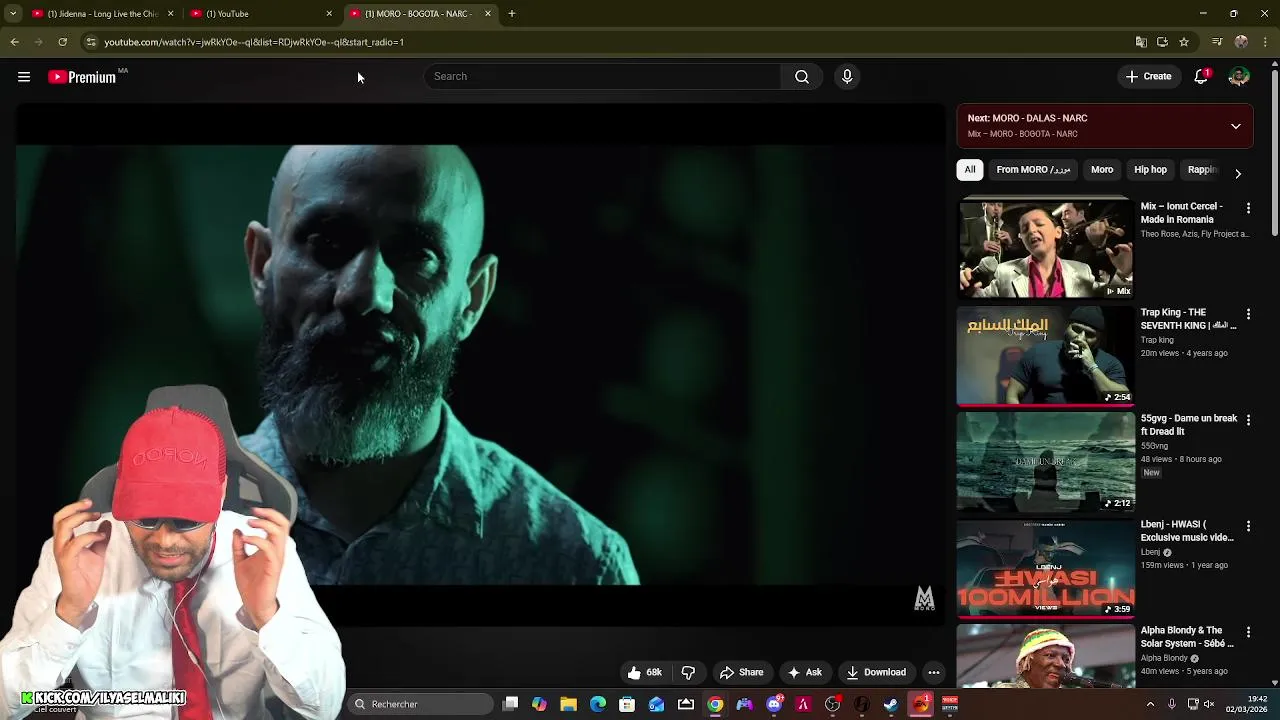The image size is (1280, 720).
Task: Open Trap King THE SEVENTH KING title
Action: coord(1188,319)
